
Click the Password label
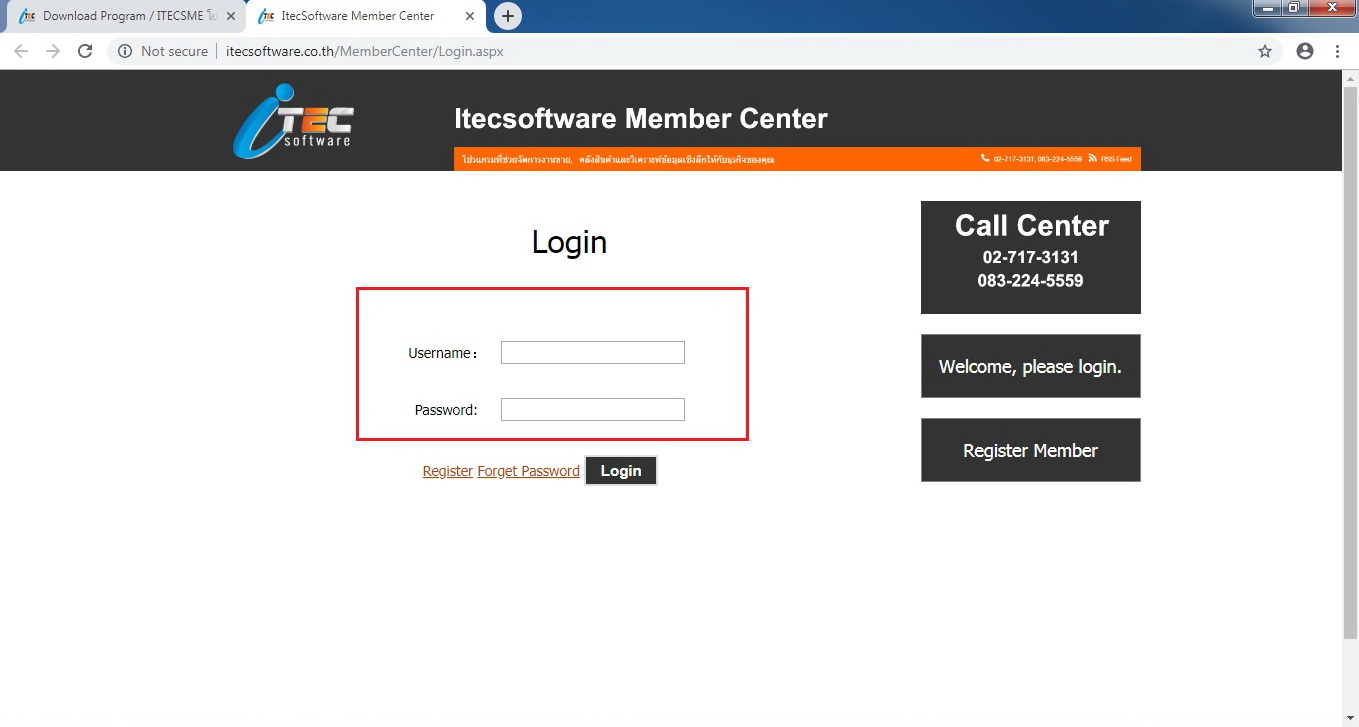click(x=446, y=410)
